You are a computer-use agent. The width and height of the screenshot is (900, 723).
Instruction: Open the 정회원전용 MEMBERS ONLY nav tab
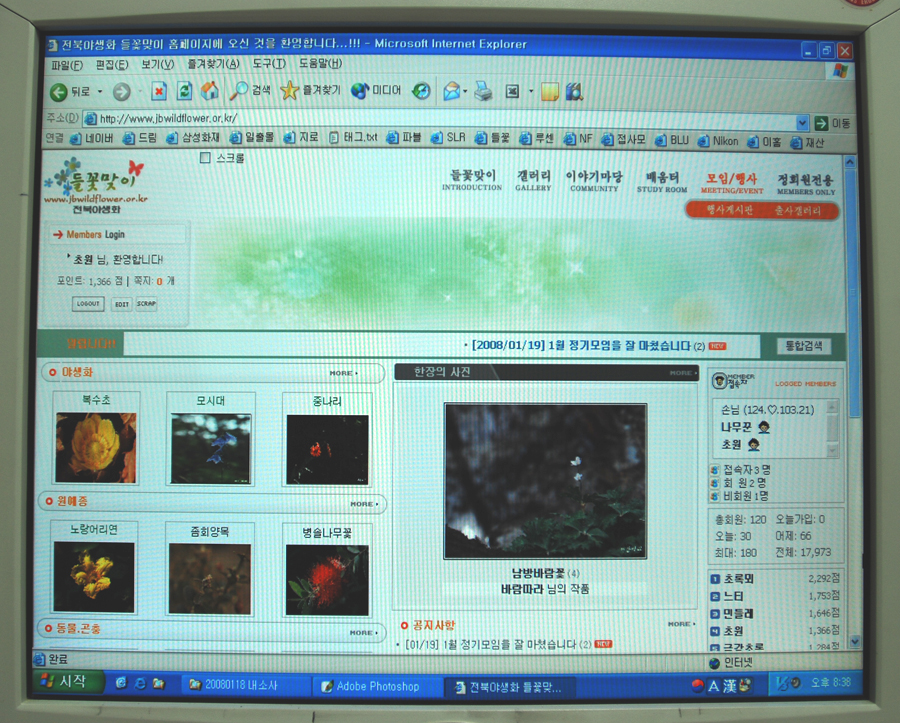(x=806, y=185)
